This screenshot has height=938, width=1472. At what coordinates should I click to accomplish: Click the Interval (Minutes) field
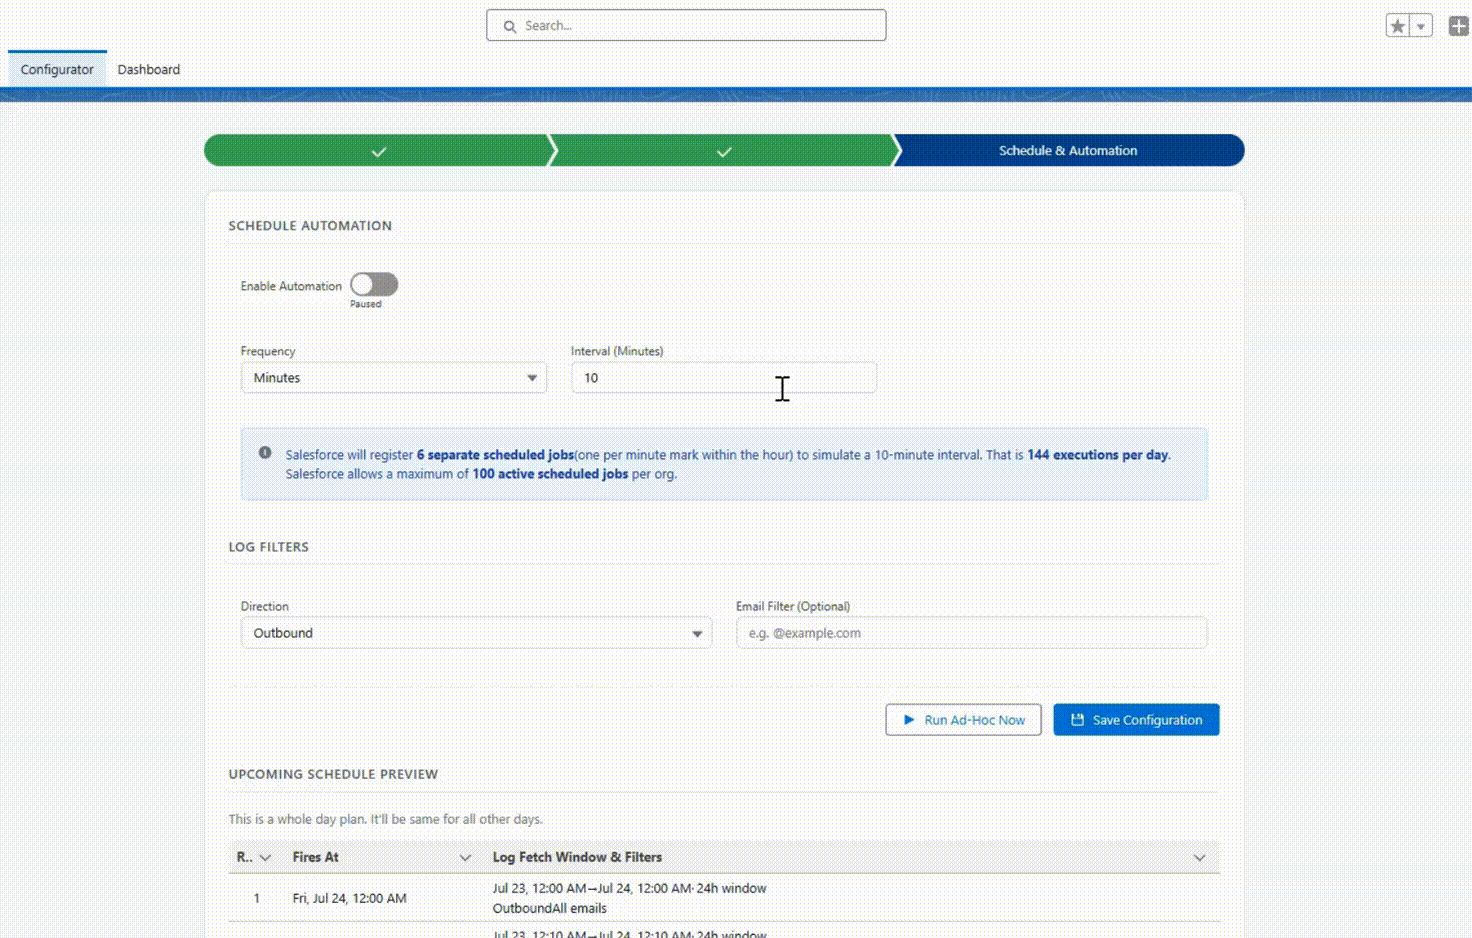tap(724, 377)
